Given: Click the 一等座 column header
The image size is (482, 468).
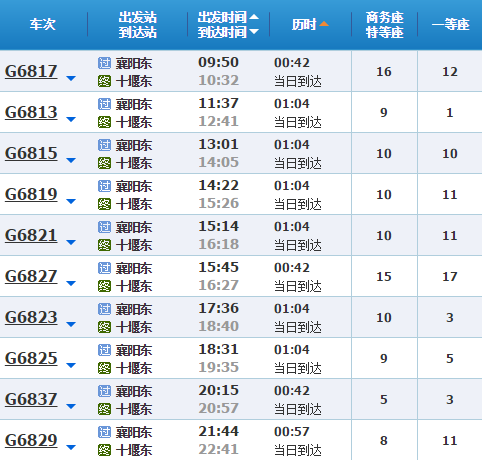Looking at the screenshot, I should tap(450, 25).
